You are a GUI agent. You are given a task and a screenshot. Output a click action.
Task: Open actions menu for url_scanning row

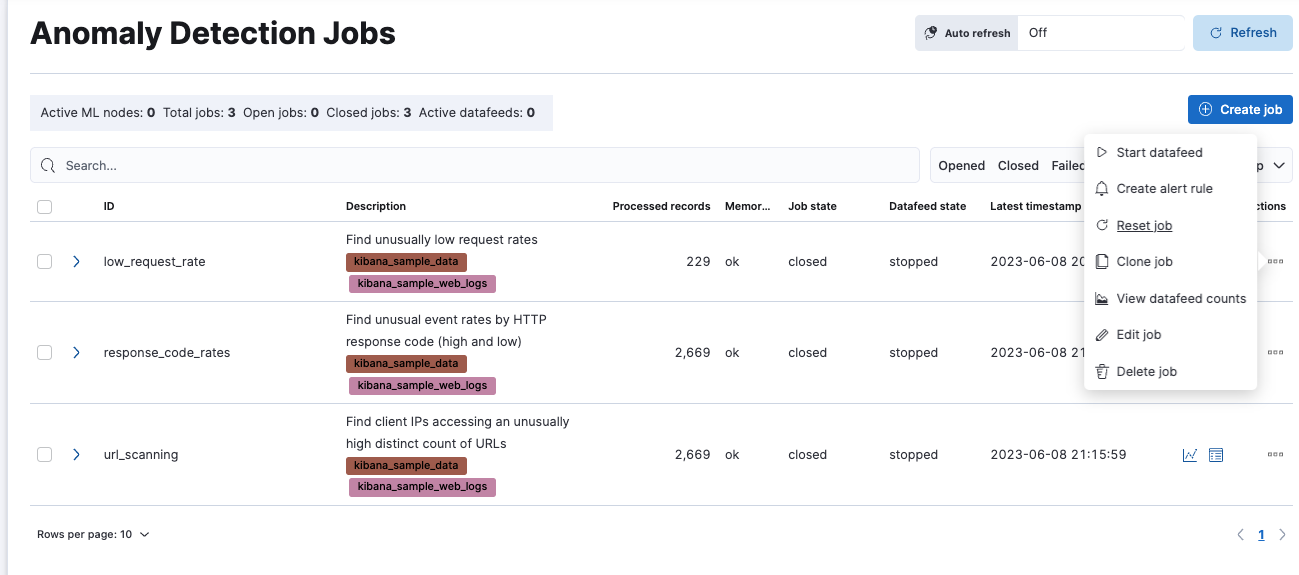1275,455
